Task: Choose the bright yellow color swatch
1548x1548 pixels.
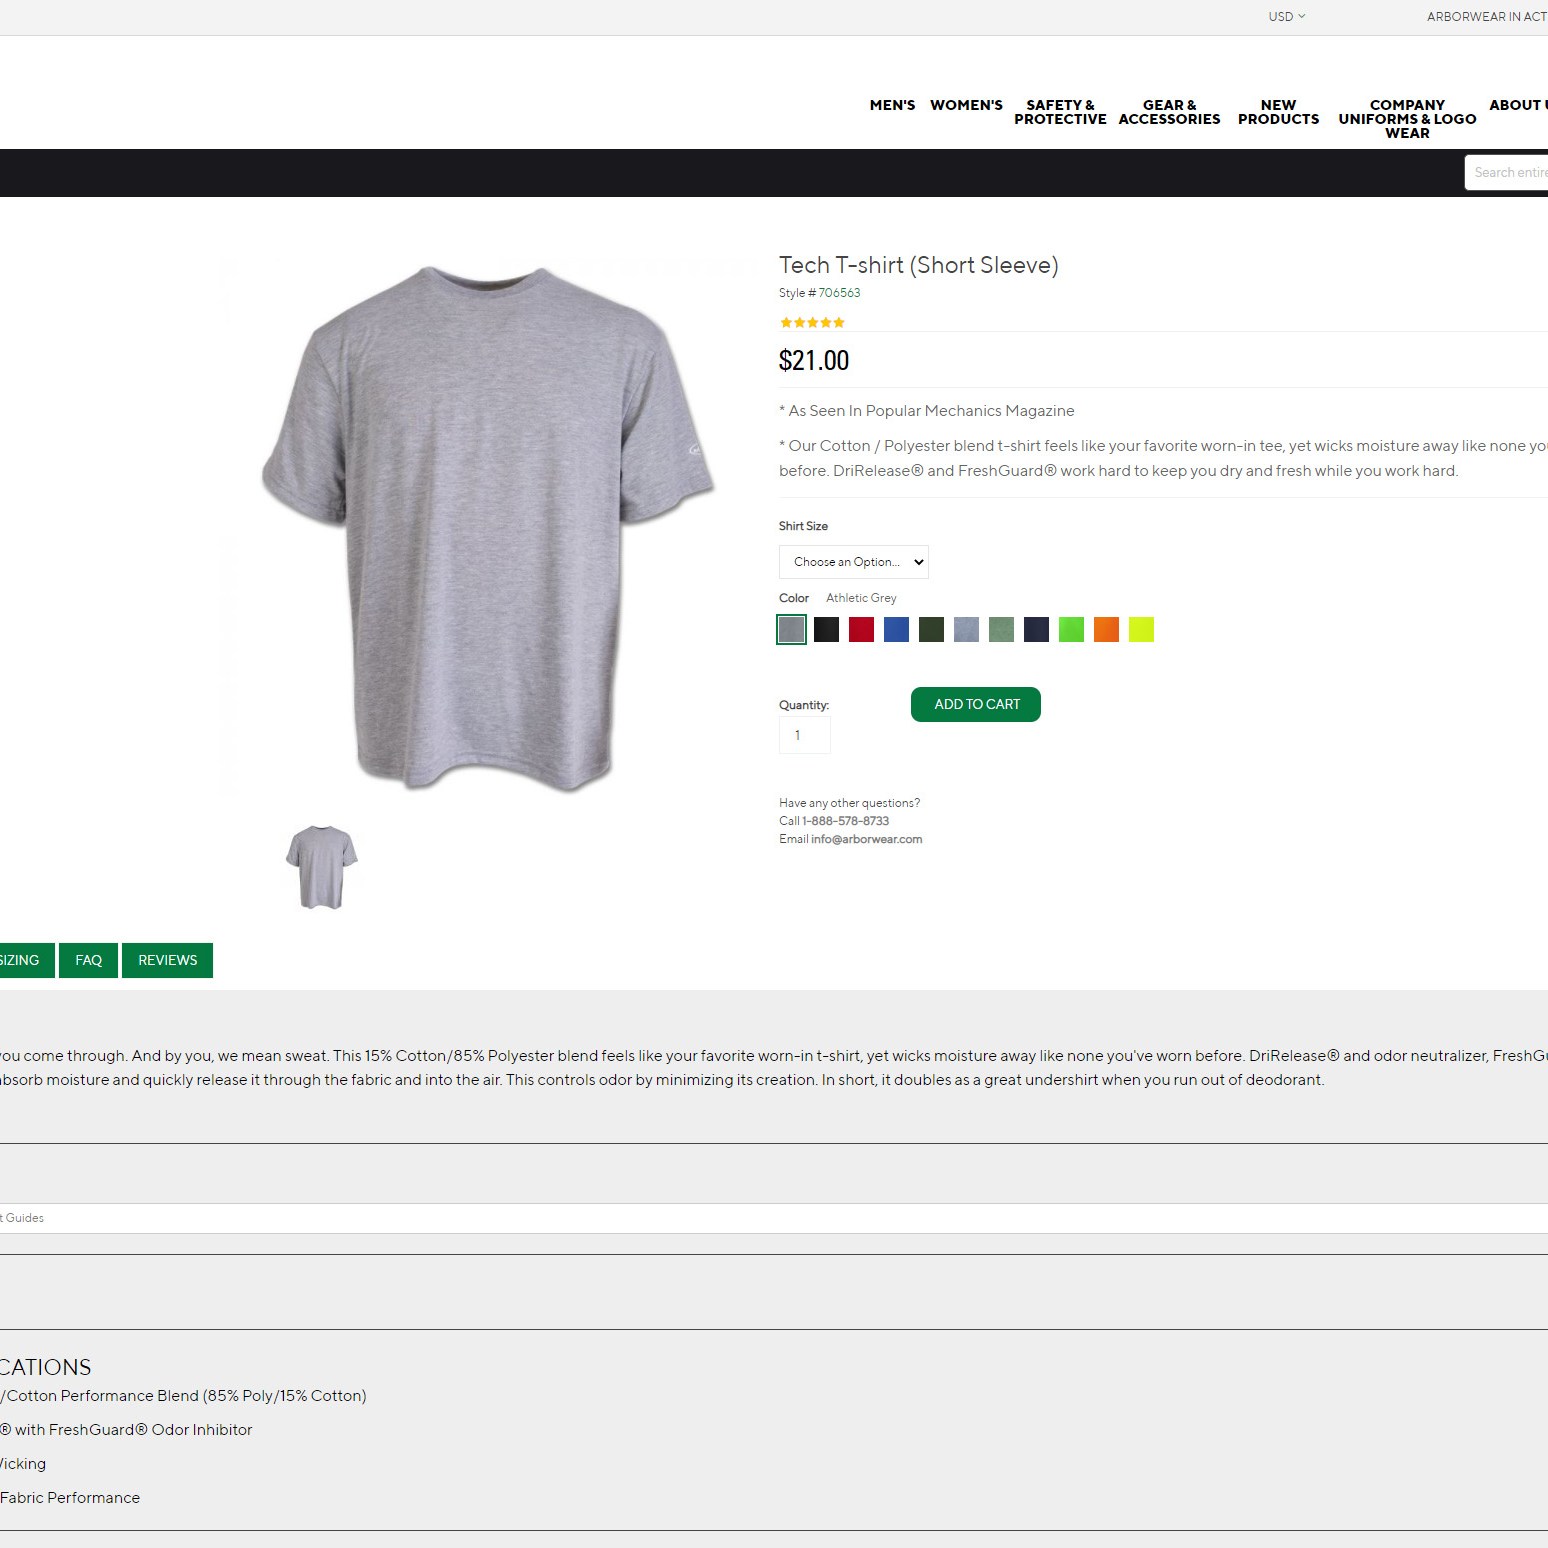Action: click(1141, 629)
